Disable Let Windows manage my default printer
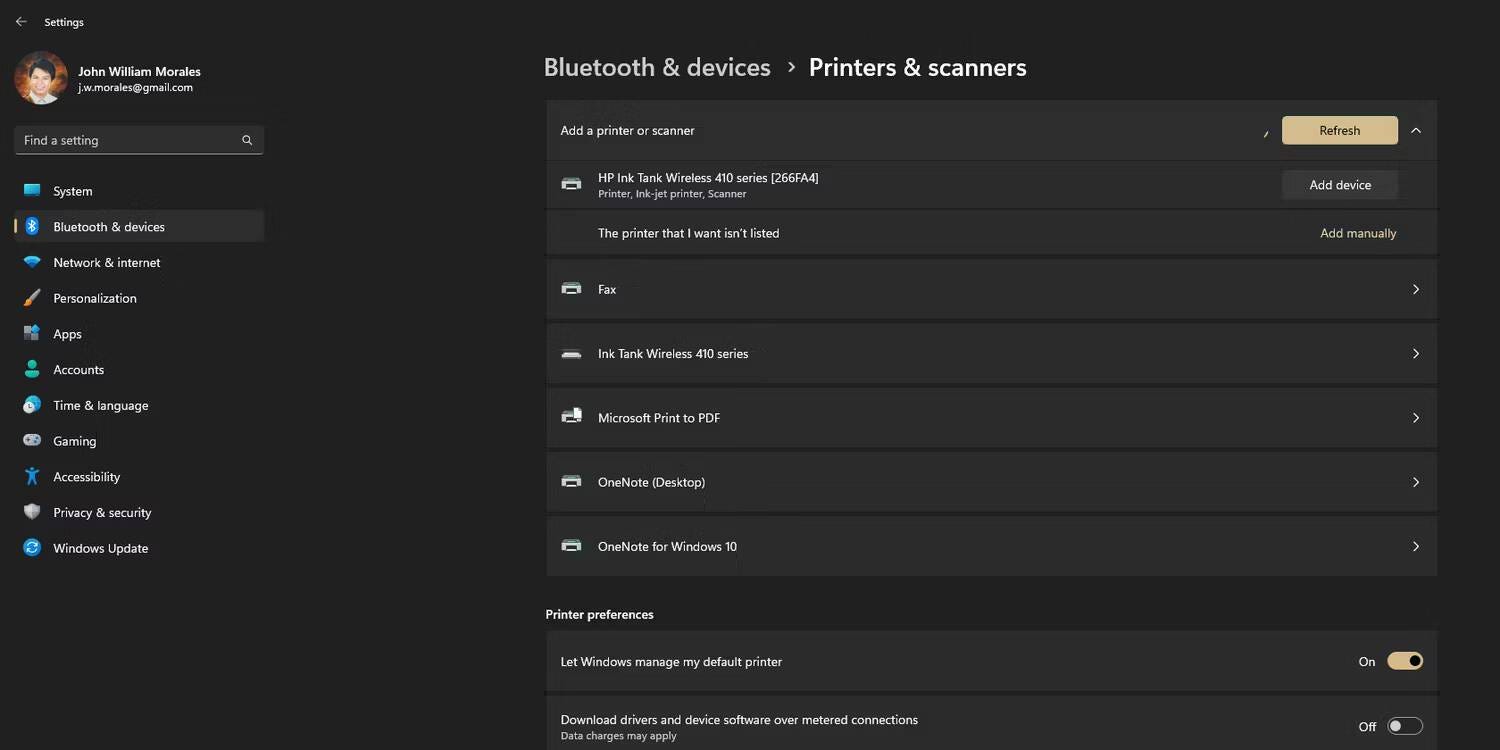This screenshot has width=1500, height=750. coord(1404,661)
